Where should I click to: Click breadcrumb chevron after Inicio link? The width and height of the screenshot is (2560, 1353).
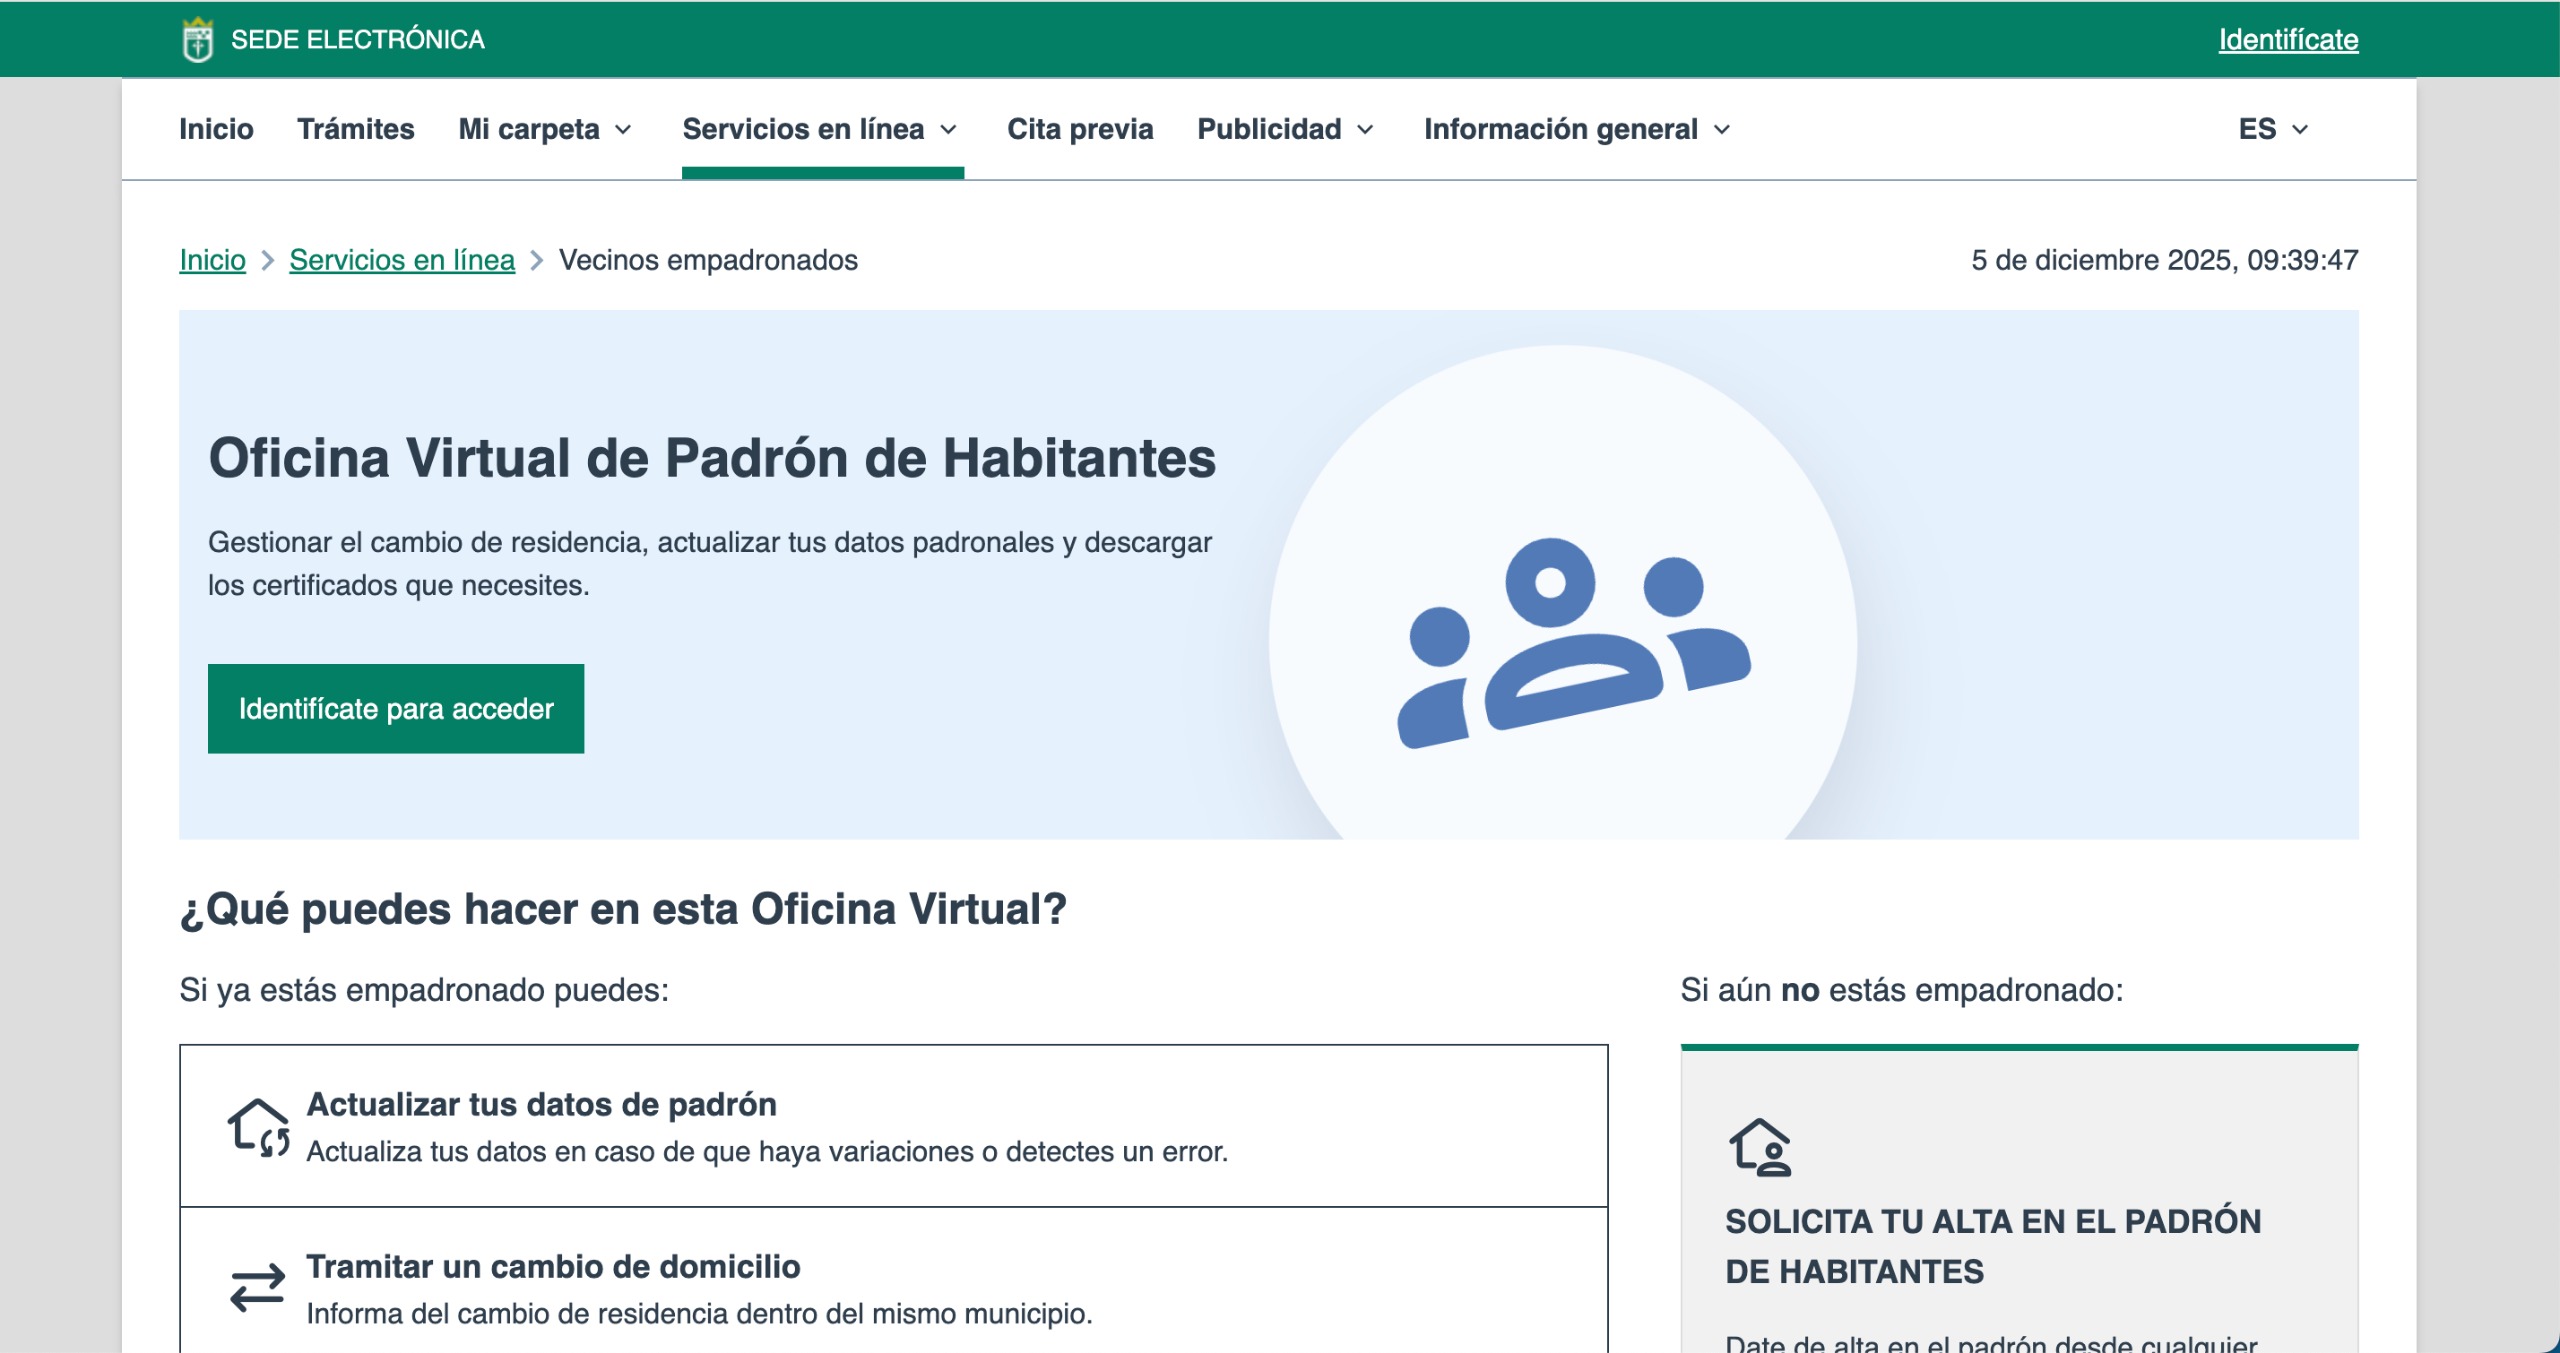tap(267, 260)
